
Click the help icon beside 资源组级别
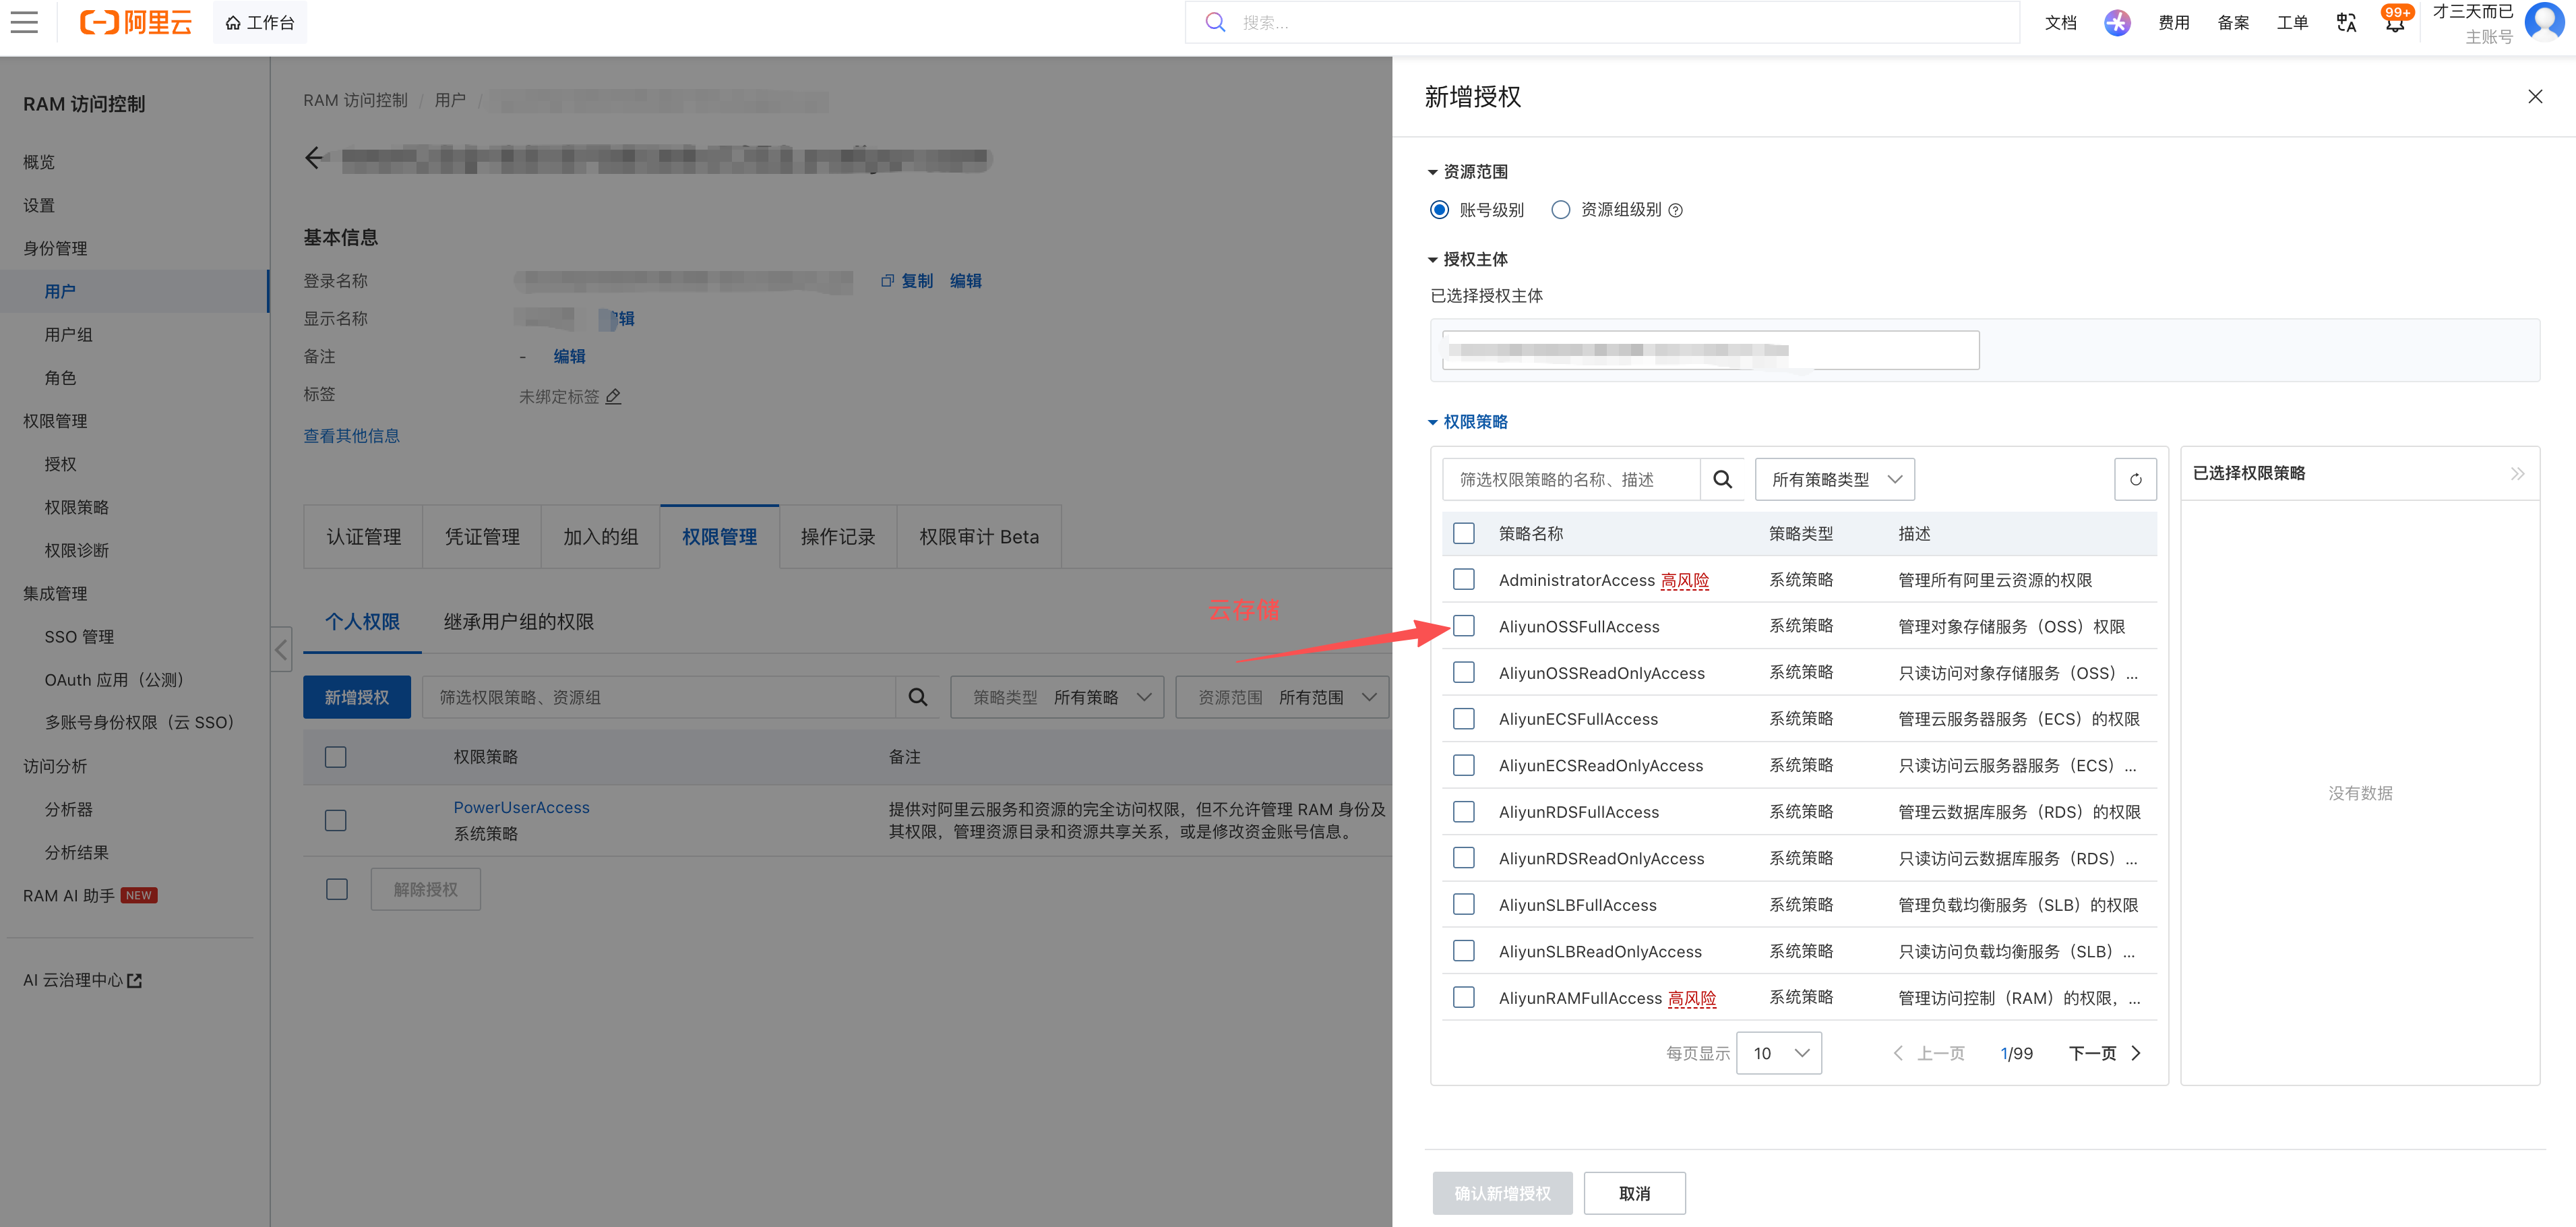1676,210
